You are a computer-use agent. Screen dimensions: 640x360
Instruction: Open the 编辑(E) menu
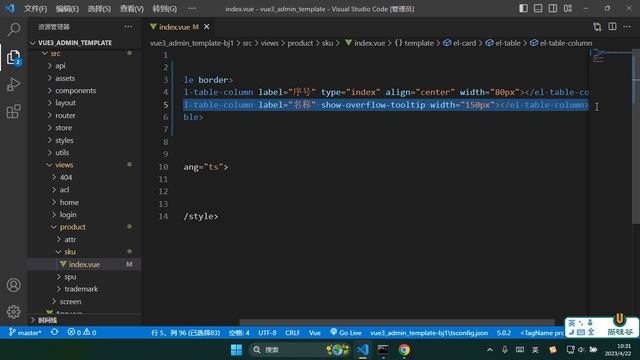[x=67, y=9]
